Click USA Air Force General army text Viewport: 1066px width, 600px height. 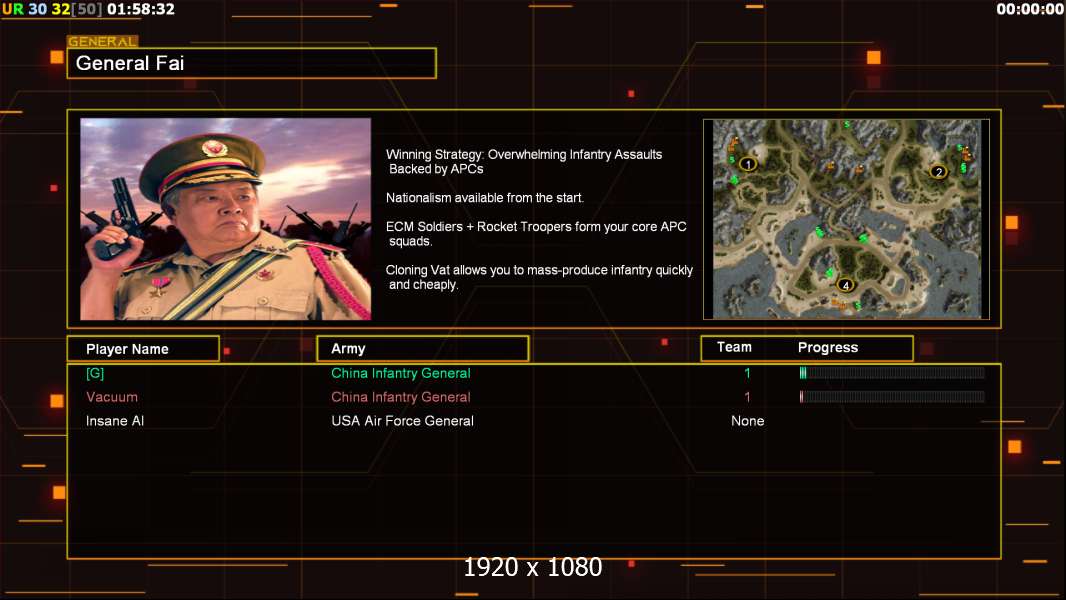pos(402,421)
